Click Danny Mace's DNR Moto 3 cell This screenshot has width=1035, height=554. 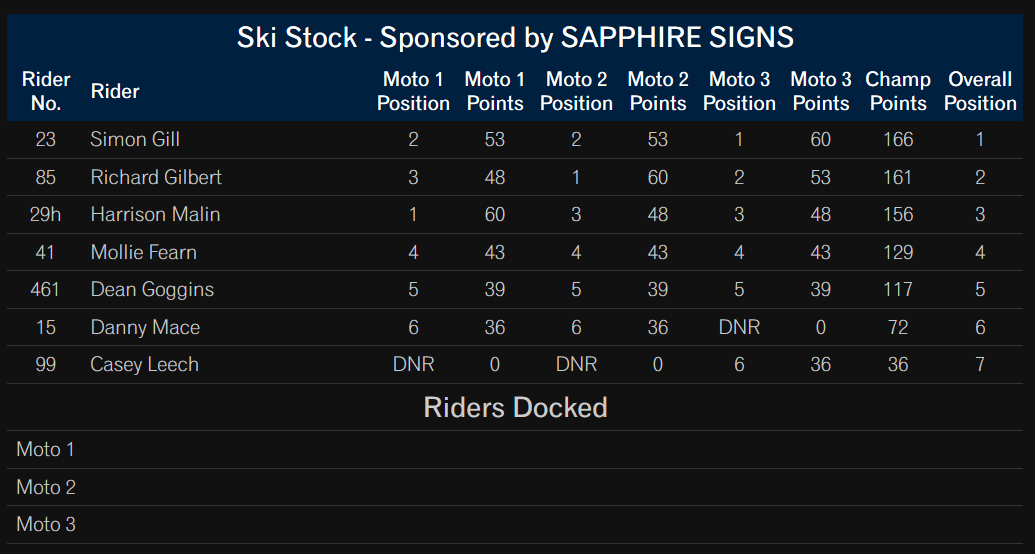(x=739, y=327)
